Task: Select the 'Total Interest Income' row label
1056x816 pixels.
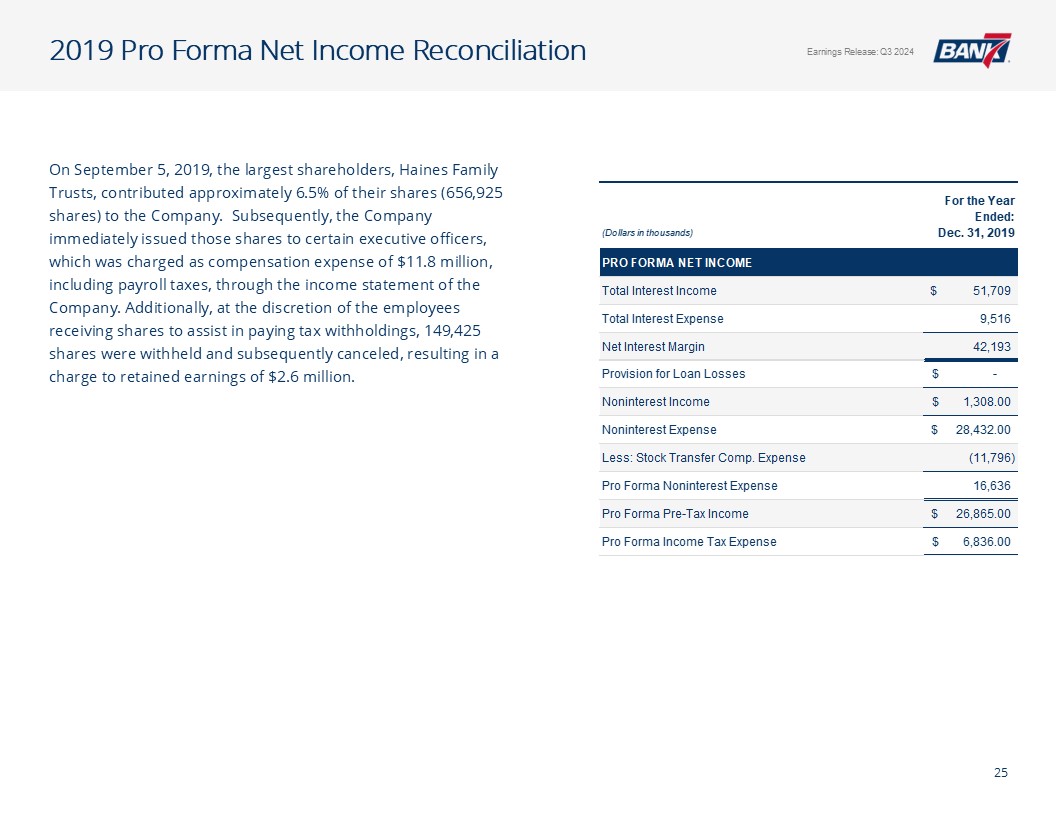Action: [658, 291]
